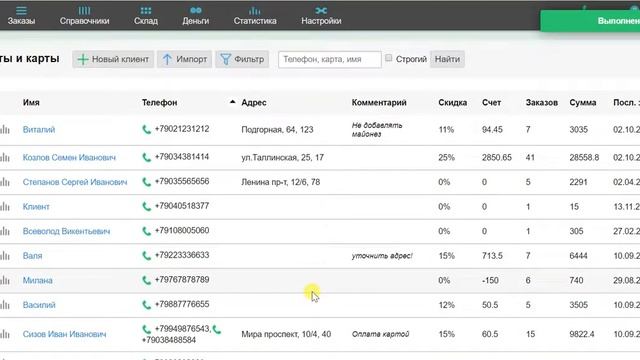640x360 pixels.
Task: Call phone icon next to +79034381414
Action: click(146, 157)
